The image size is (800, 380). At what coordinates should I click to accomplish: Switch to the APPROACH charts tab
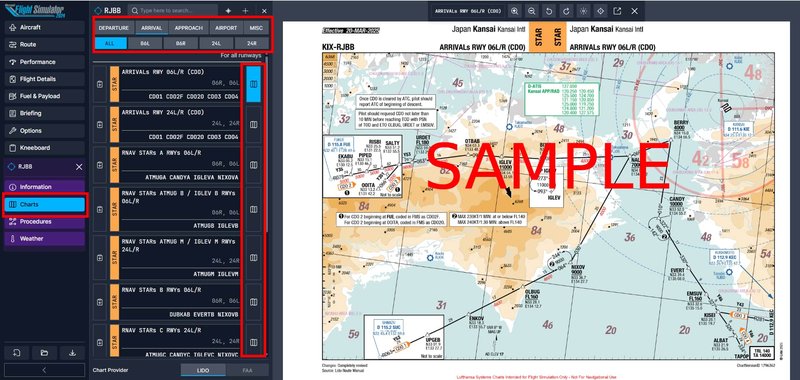click(188, 28)
